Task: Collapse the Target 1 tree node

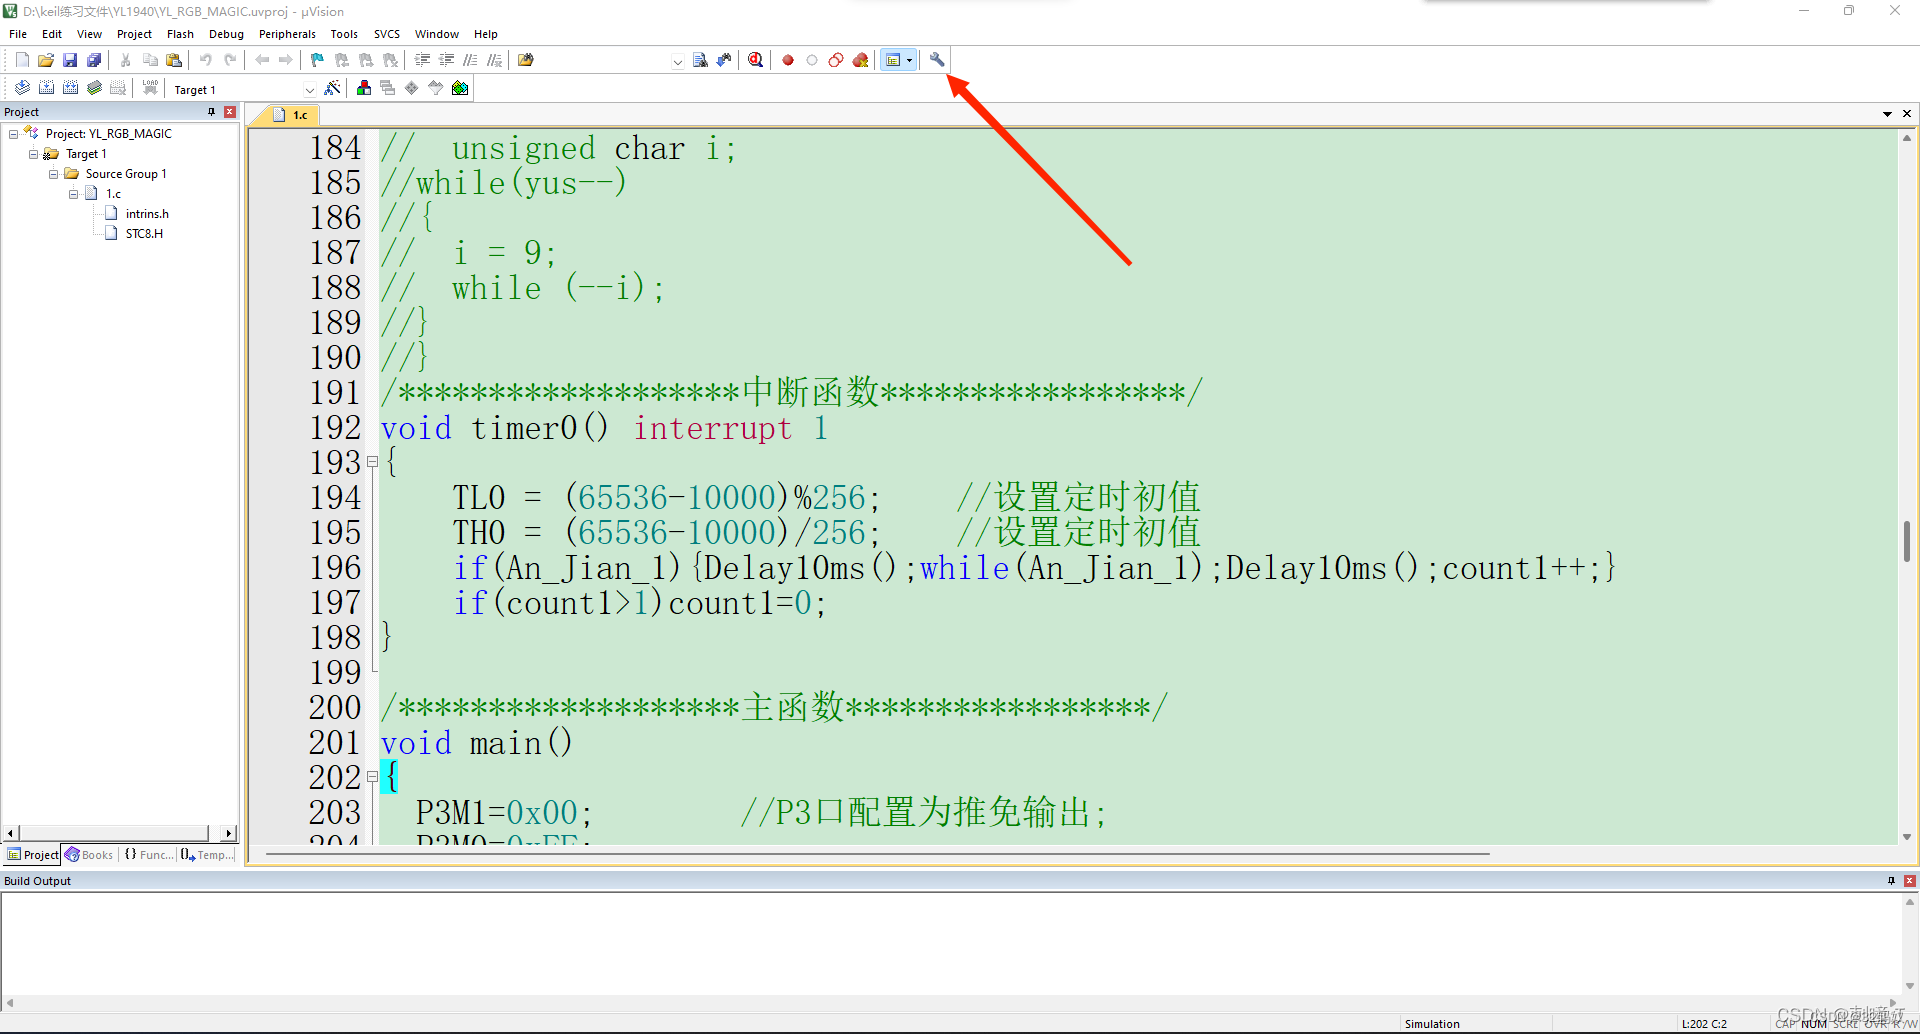Action: pos(33,154)
